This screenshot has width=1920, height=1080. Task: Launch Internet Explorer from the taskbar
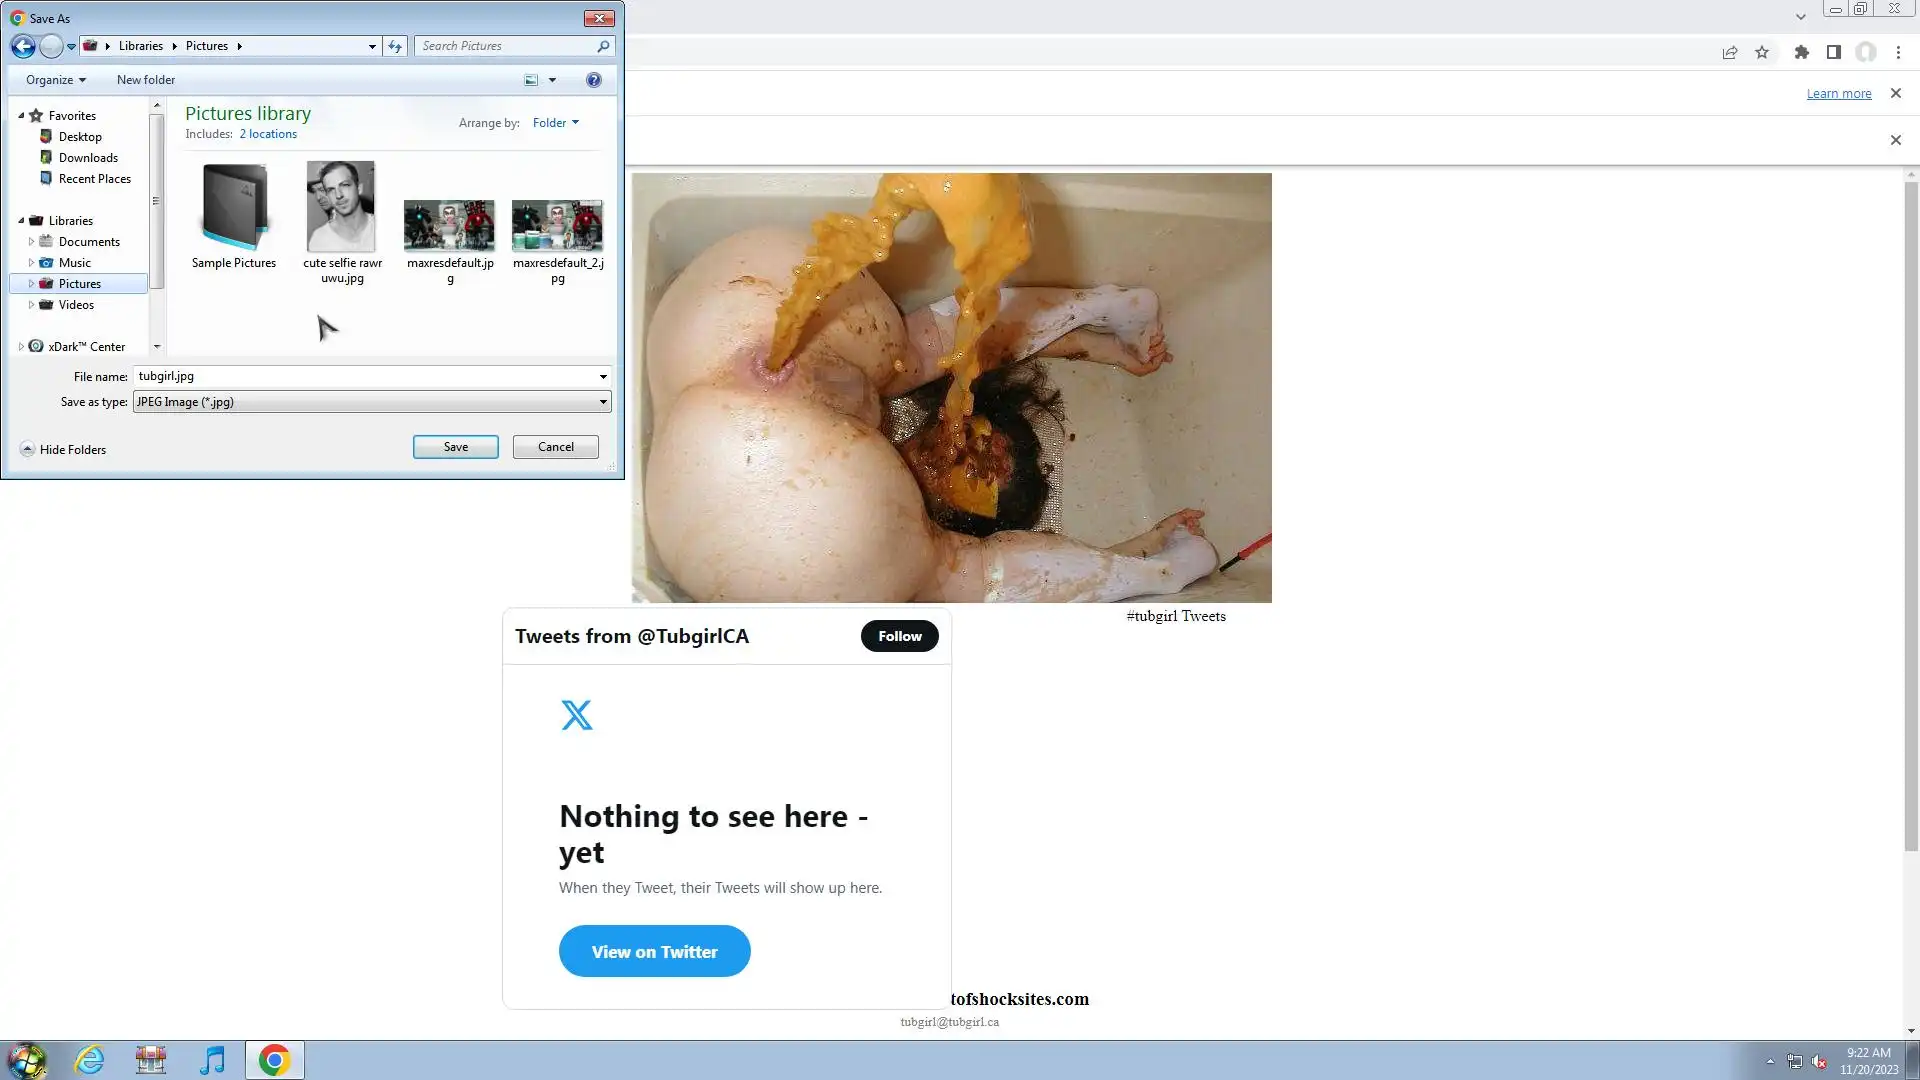(x=90, y=1060)
